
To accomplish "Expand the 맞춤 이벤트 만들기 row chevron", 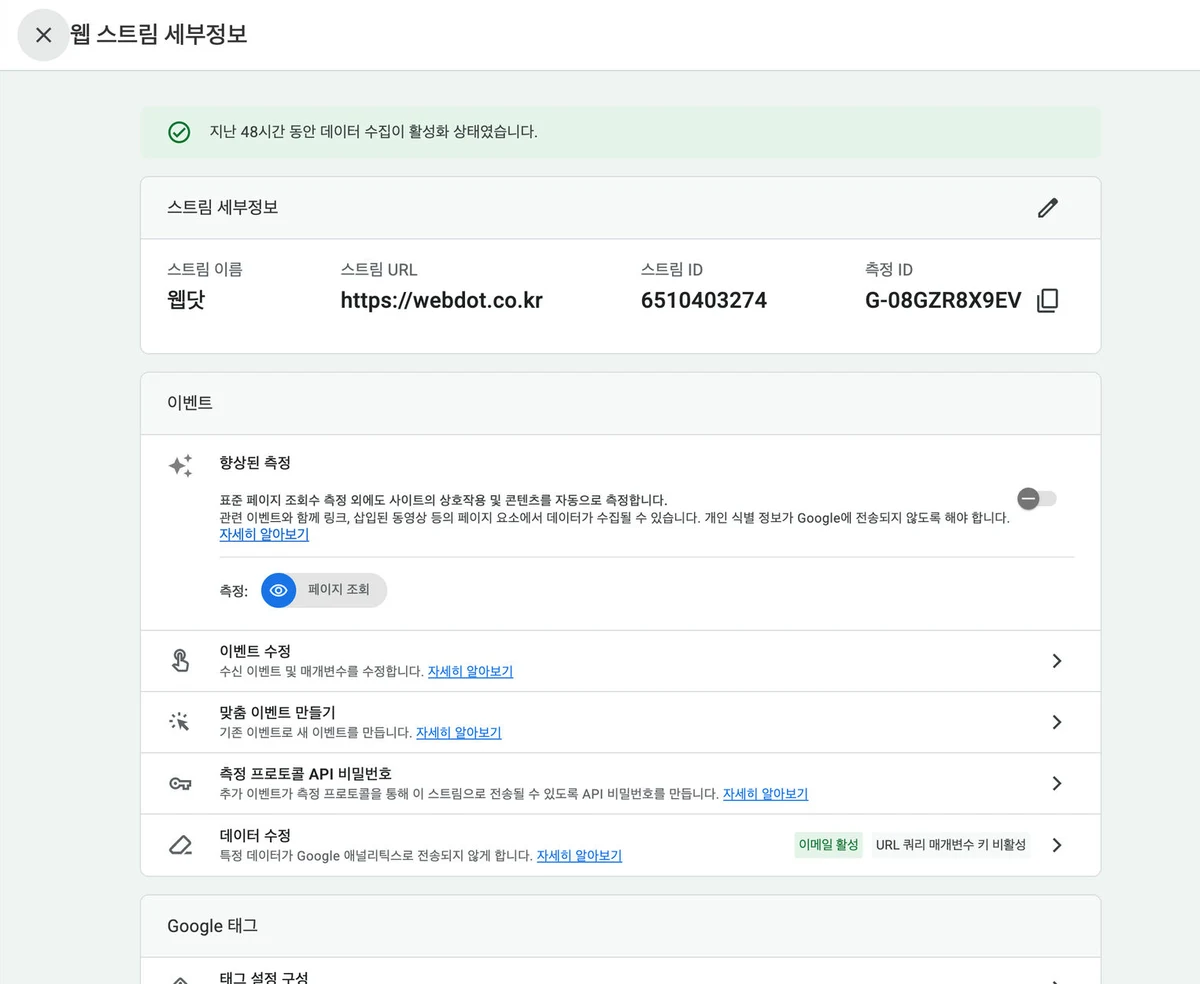I will (1057, 722).
